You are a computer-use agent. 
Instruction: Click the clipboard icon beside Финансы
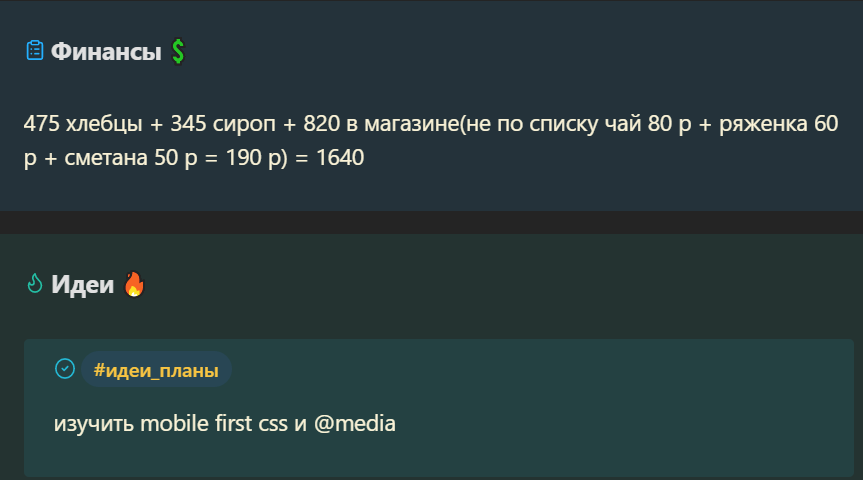tap(35, 51)
